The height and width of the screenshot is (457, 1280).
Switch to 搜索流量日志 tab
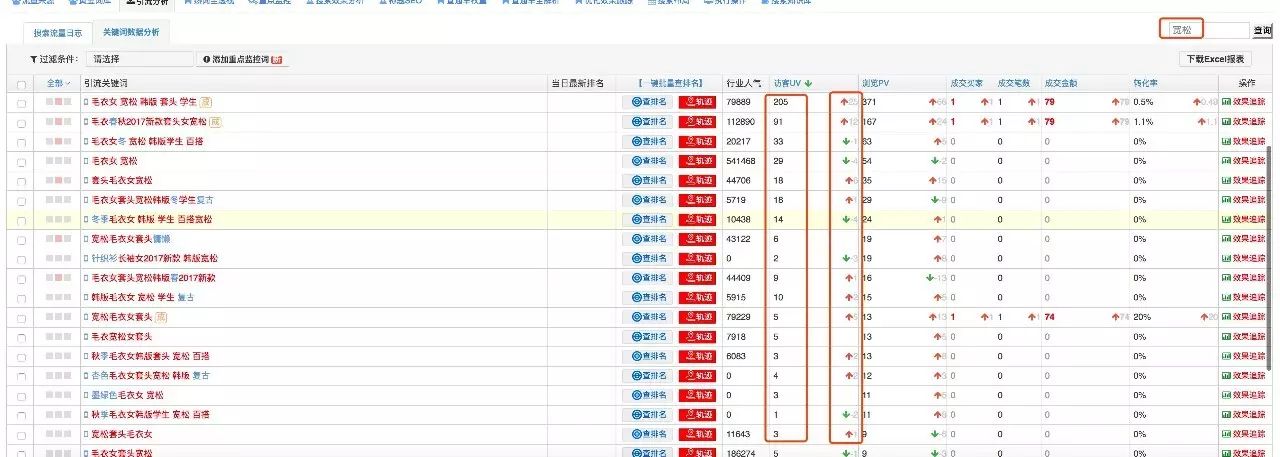click(x=59, y=33)
